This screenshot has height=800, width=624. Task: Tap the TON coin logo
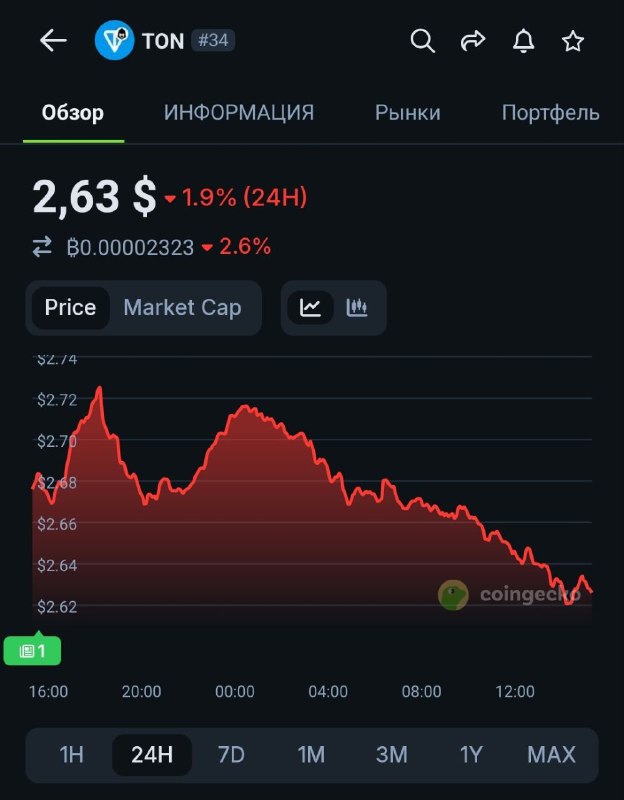tap(114, 41)
